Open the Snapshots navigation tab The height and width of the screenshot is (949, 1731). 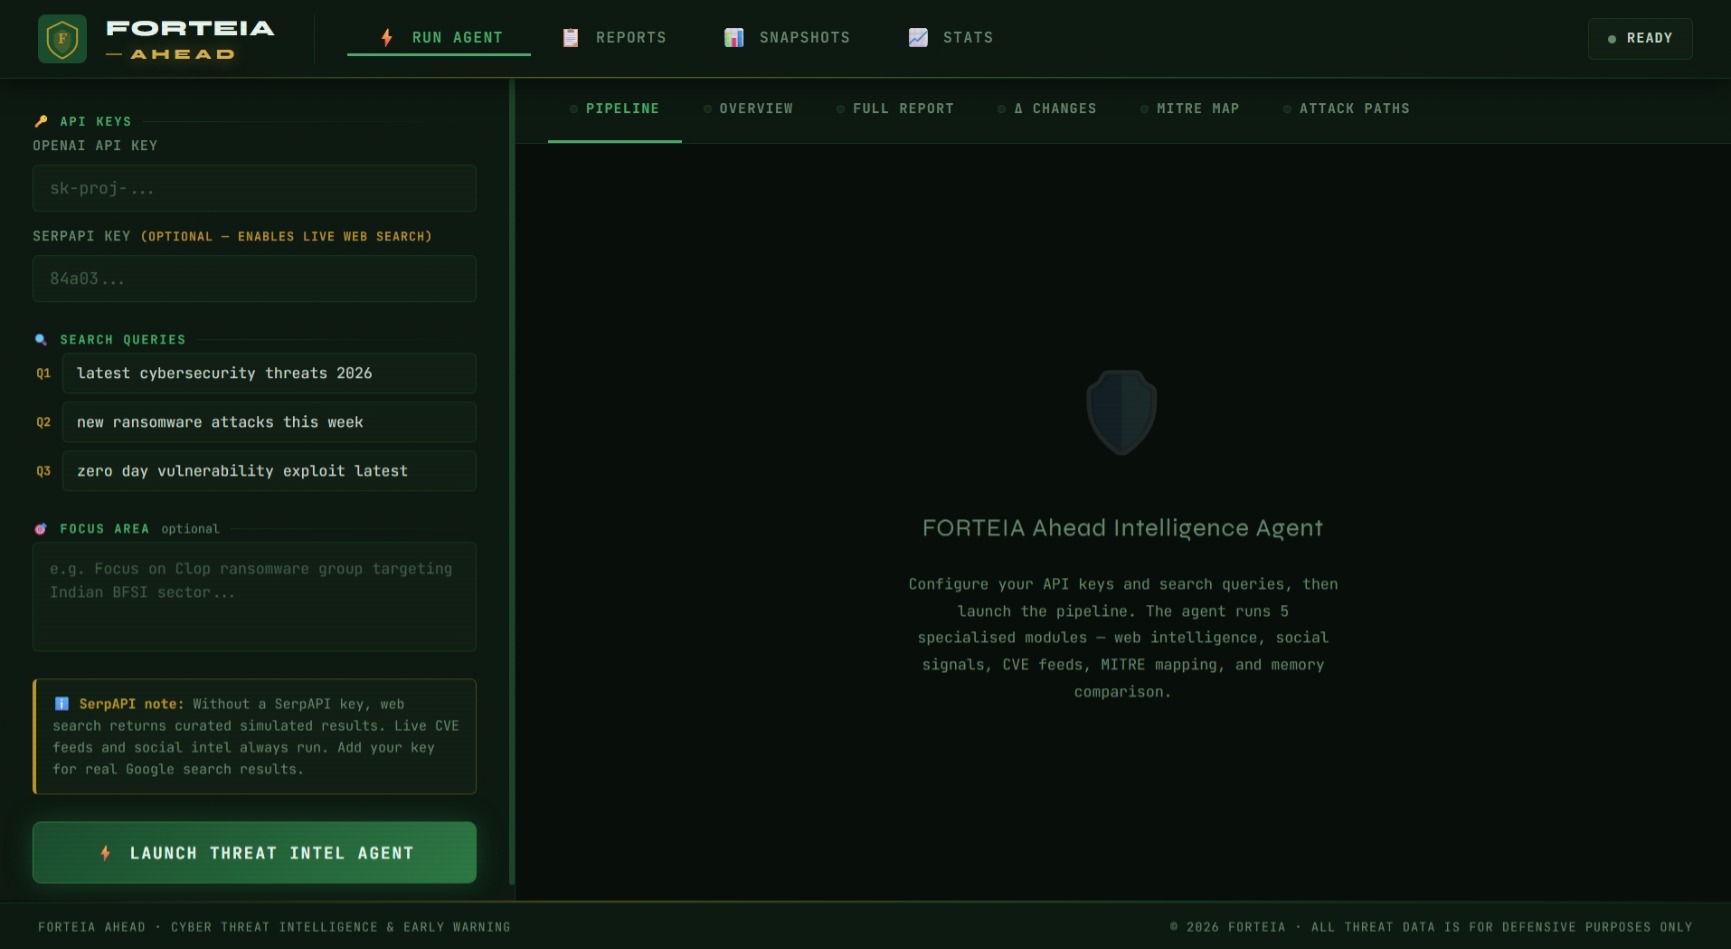point(787,38)
